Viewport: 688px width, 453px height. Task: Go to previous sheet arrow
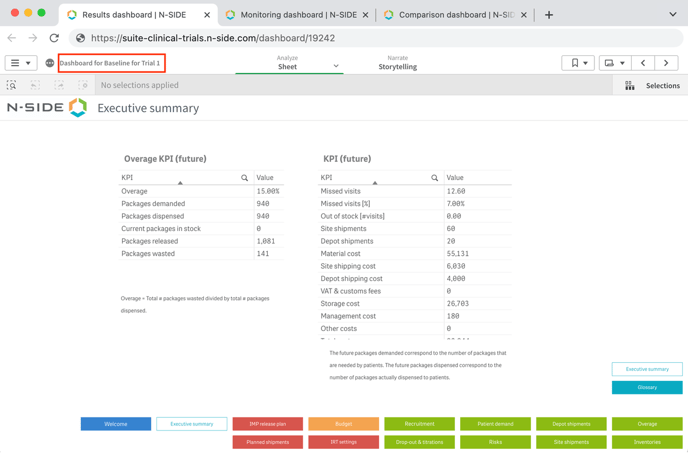tap(643, 63)
